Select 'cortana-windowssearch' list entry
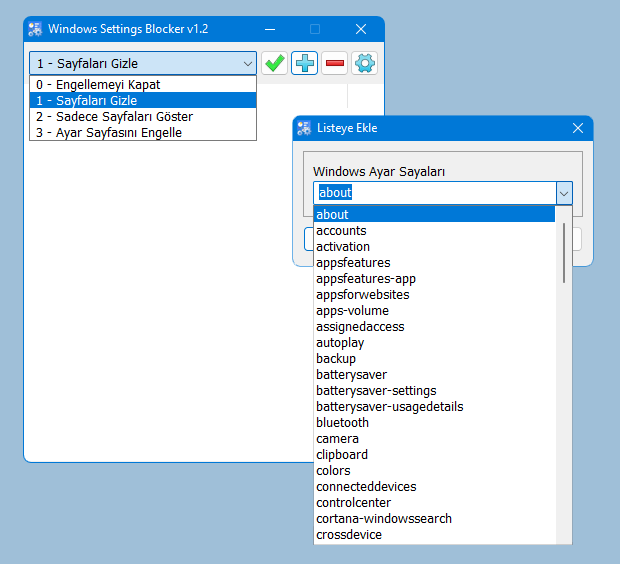 pos(435,519)
